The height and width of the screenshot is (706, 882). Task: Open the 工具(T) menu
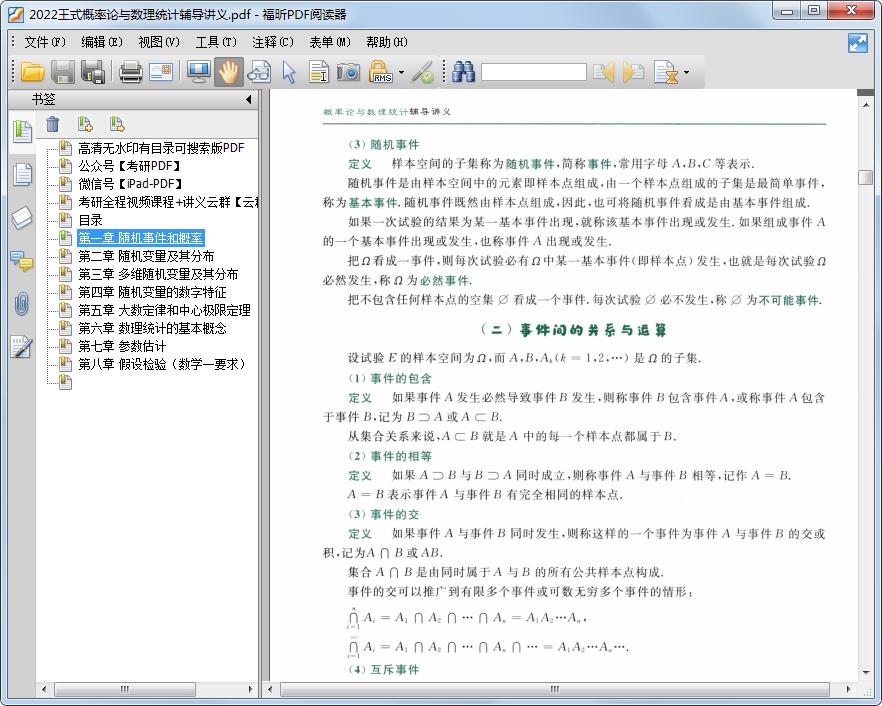(x=216, y=42)
